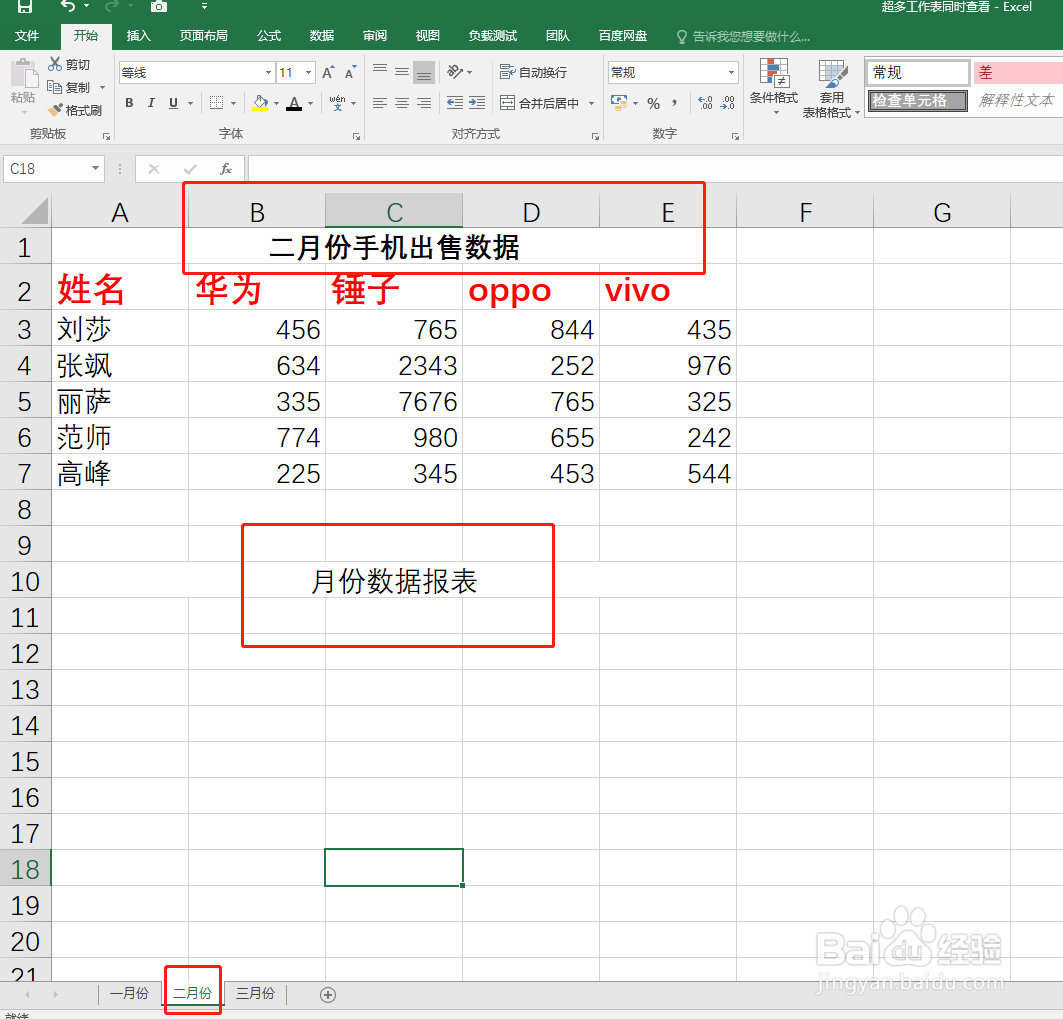
Task: Select bottom vertical align icon
Action: coord(424,72)
